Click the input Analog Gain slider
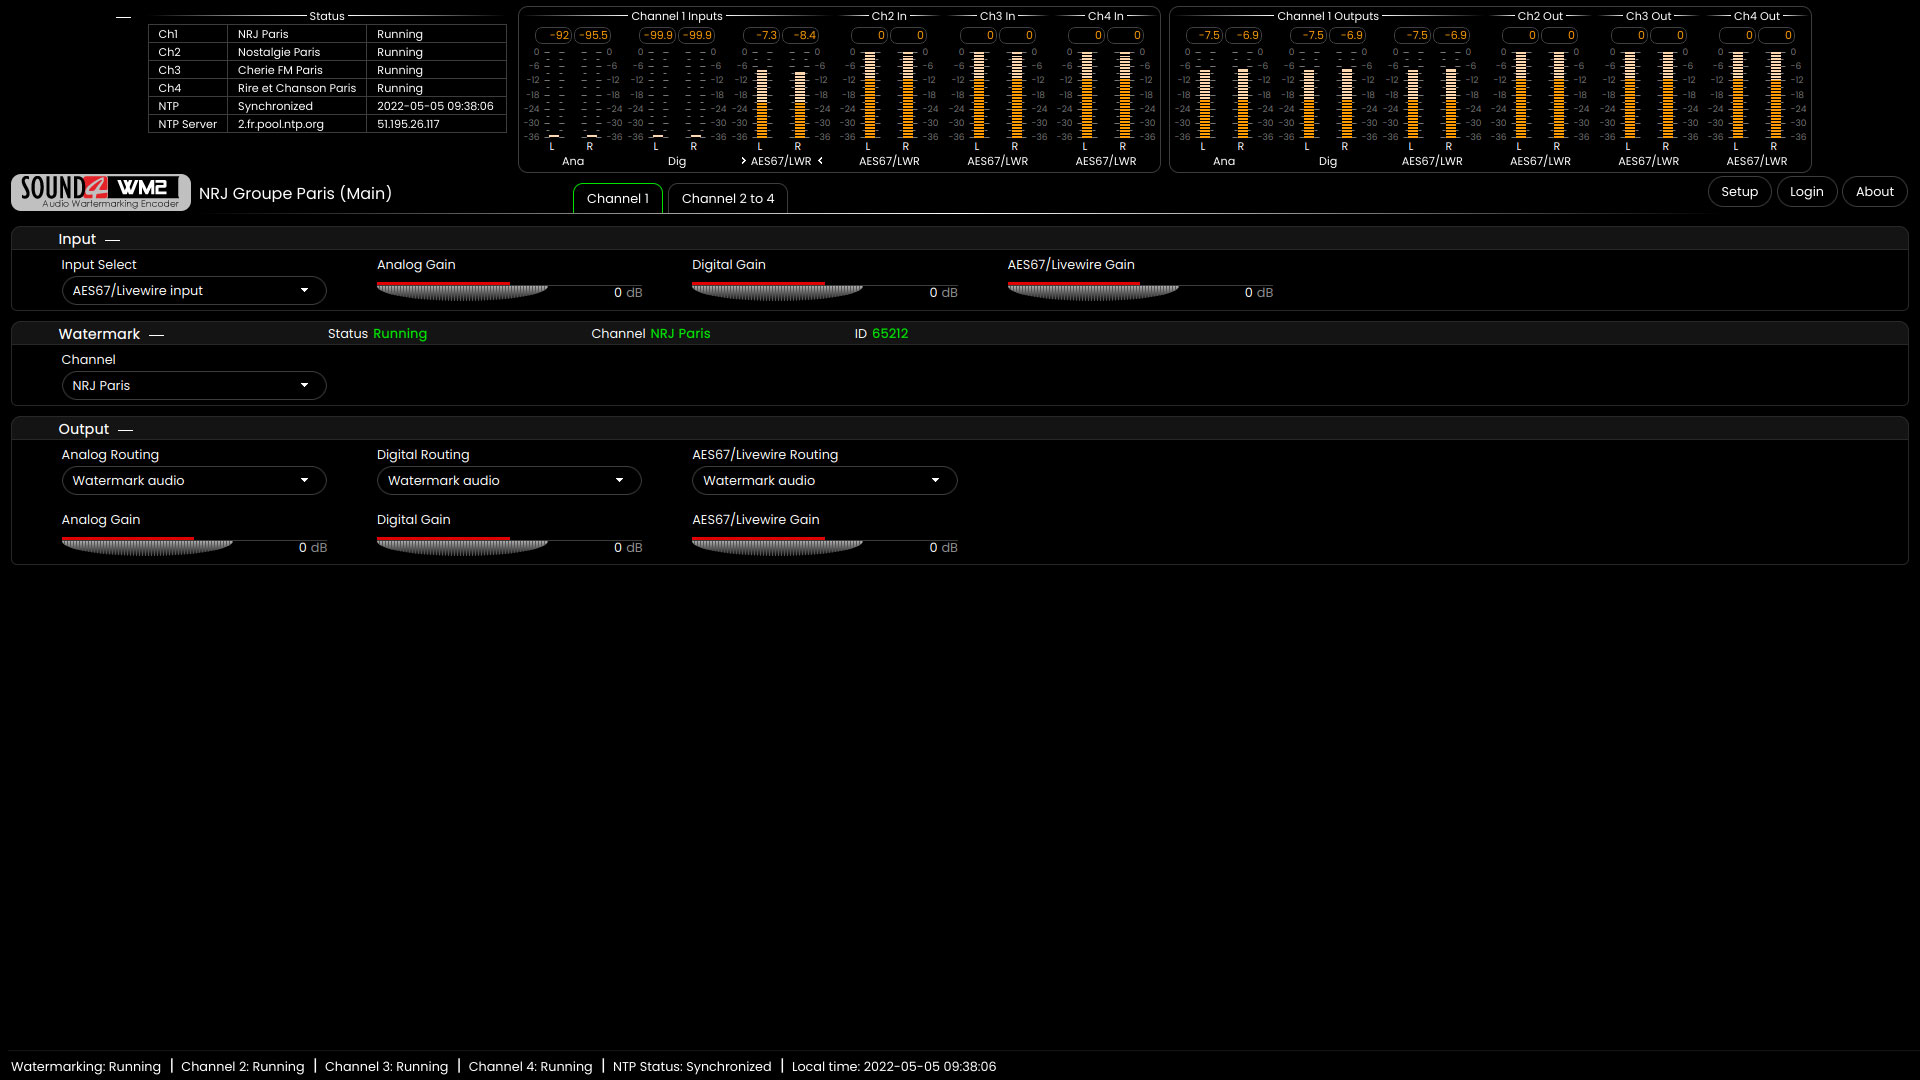 tap(462, 292)
